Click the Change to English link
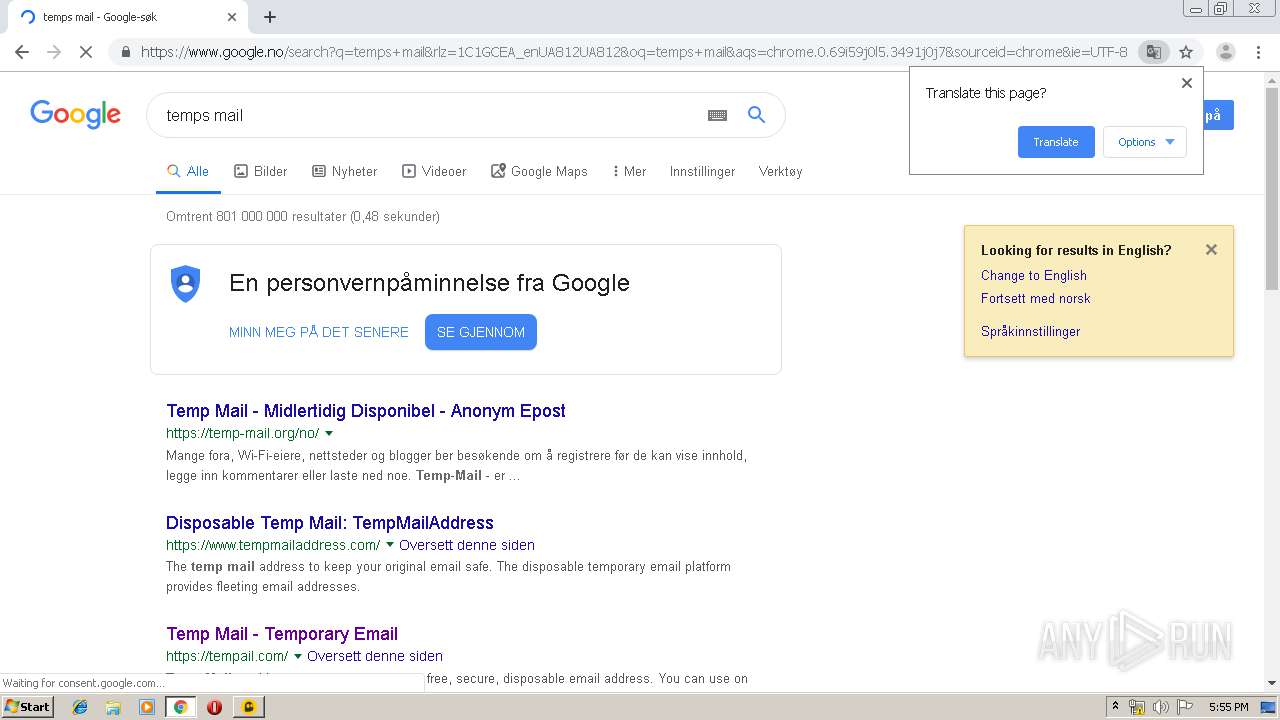The width and height of the screenshot is (1280, 720). point(1034,275)
